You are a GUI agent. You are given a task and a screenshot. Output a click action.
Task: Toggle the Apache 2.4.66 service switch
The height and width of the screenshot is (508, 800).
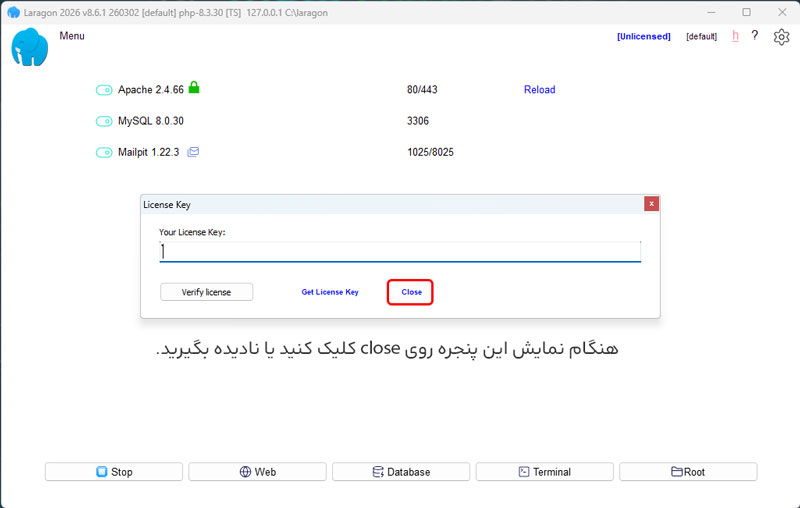coord(104,90)
